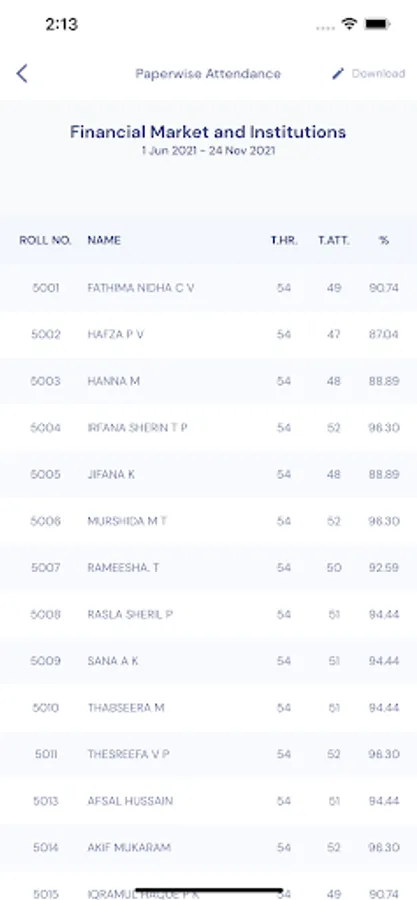Select MURSHIDA M T row
The height and width of the screenshot is (900, 417).
[x=208, y=521]
